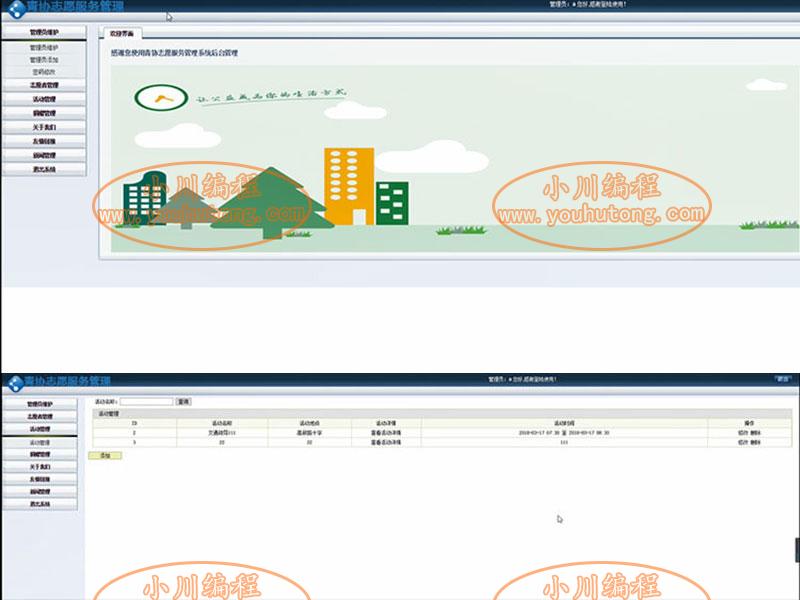Click the 活动时间 column header
This screenshot has height=600, width=800.
(564, 423)
